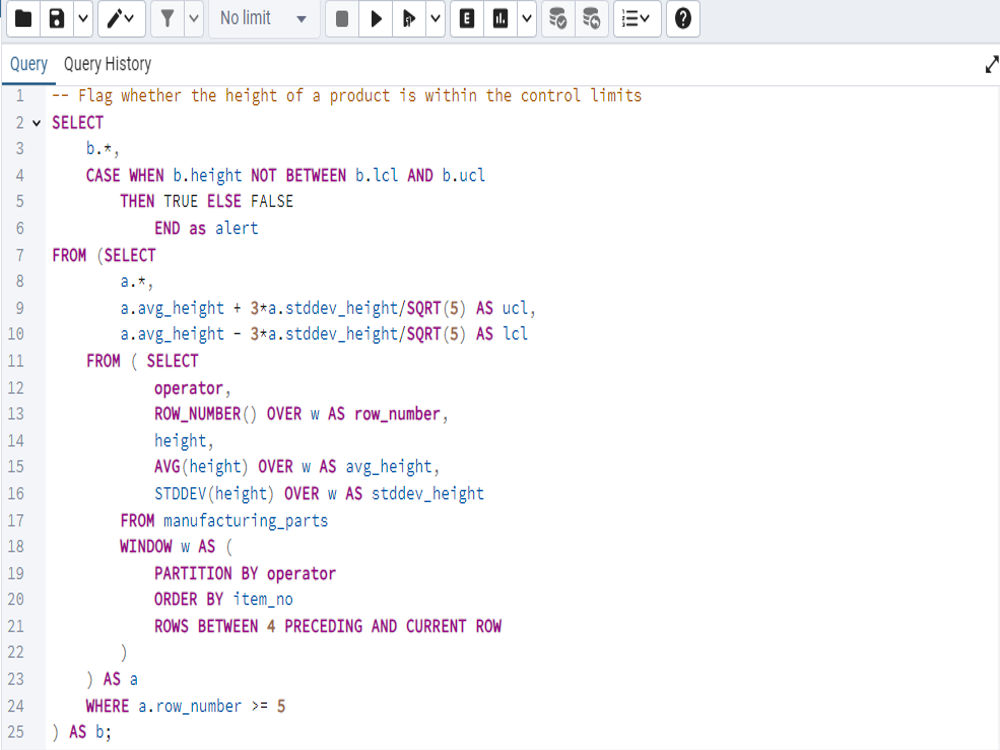Commit the transaction
Screen dimensions: 1000x750
pos(558,18)
